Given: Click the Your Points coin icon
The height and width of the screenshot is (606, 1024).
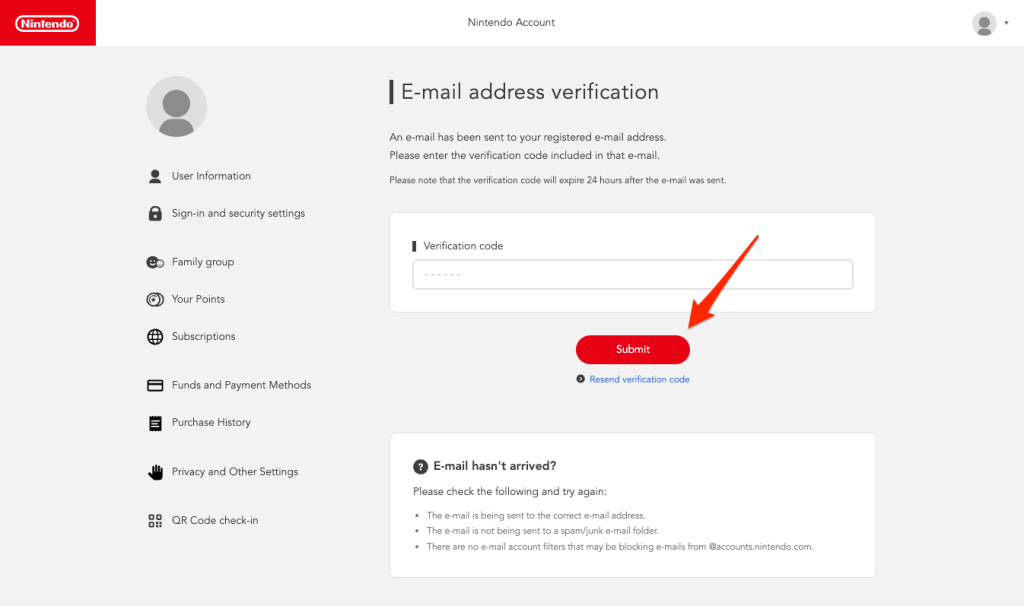Looking at the screenshot, I should (x=155, y=299).
